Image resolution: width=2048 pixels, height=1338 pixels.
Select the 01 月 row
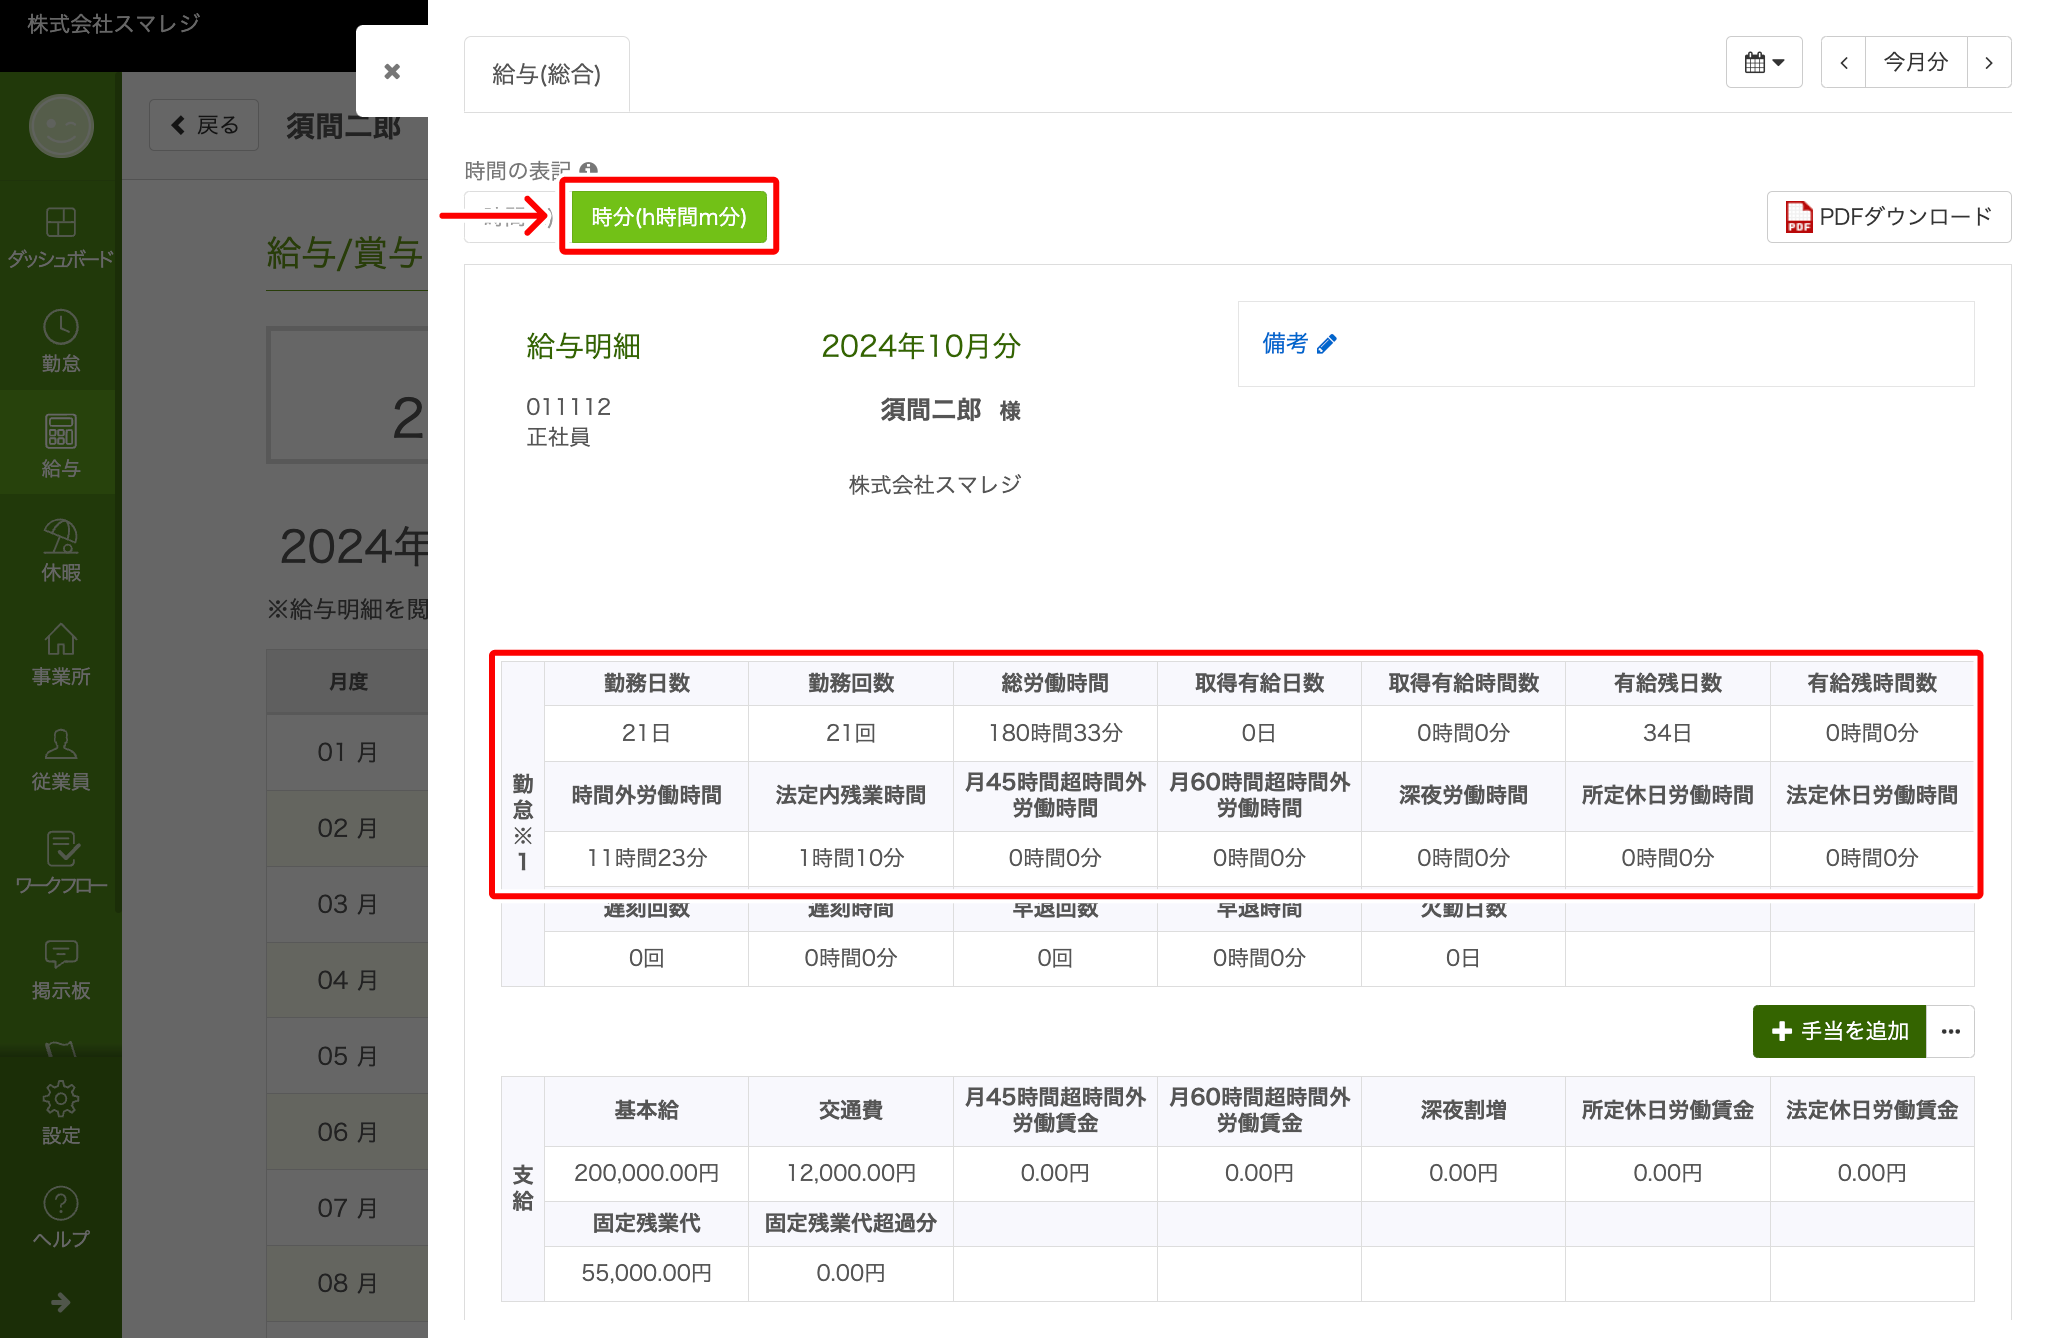[x=347, y=752]
